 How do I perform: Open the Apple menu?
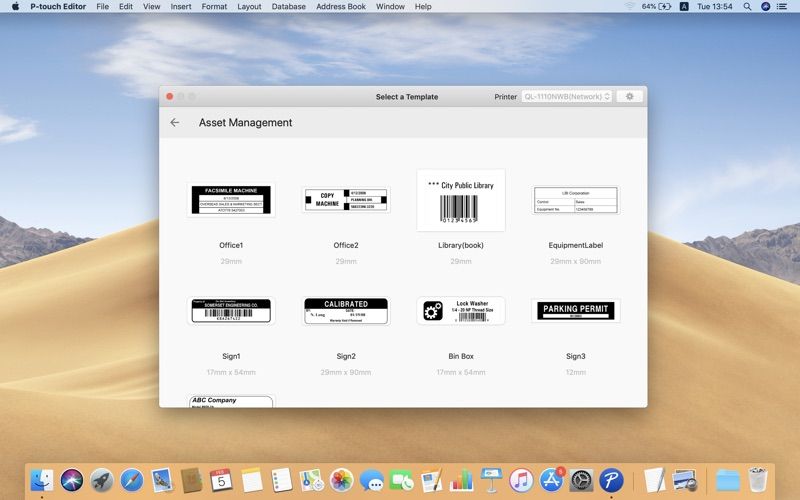15,7
